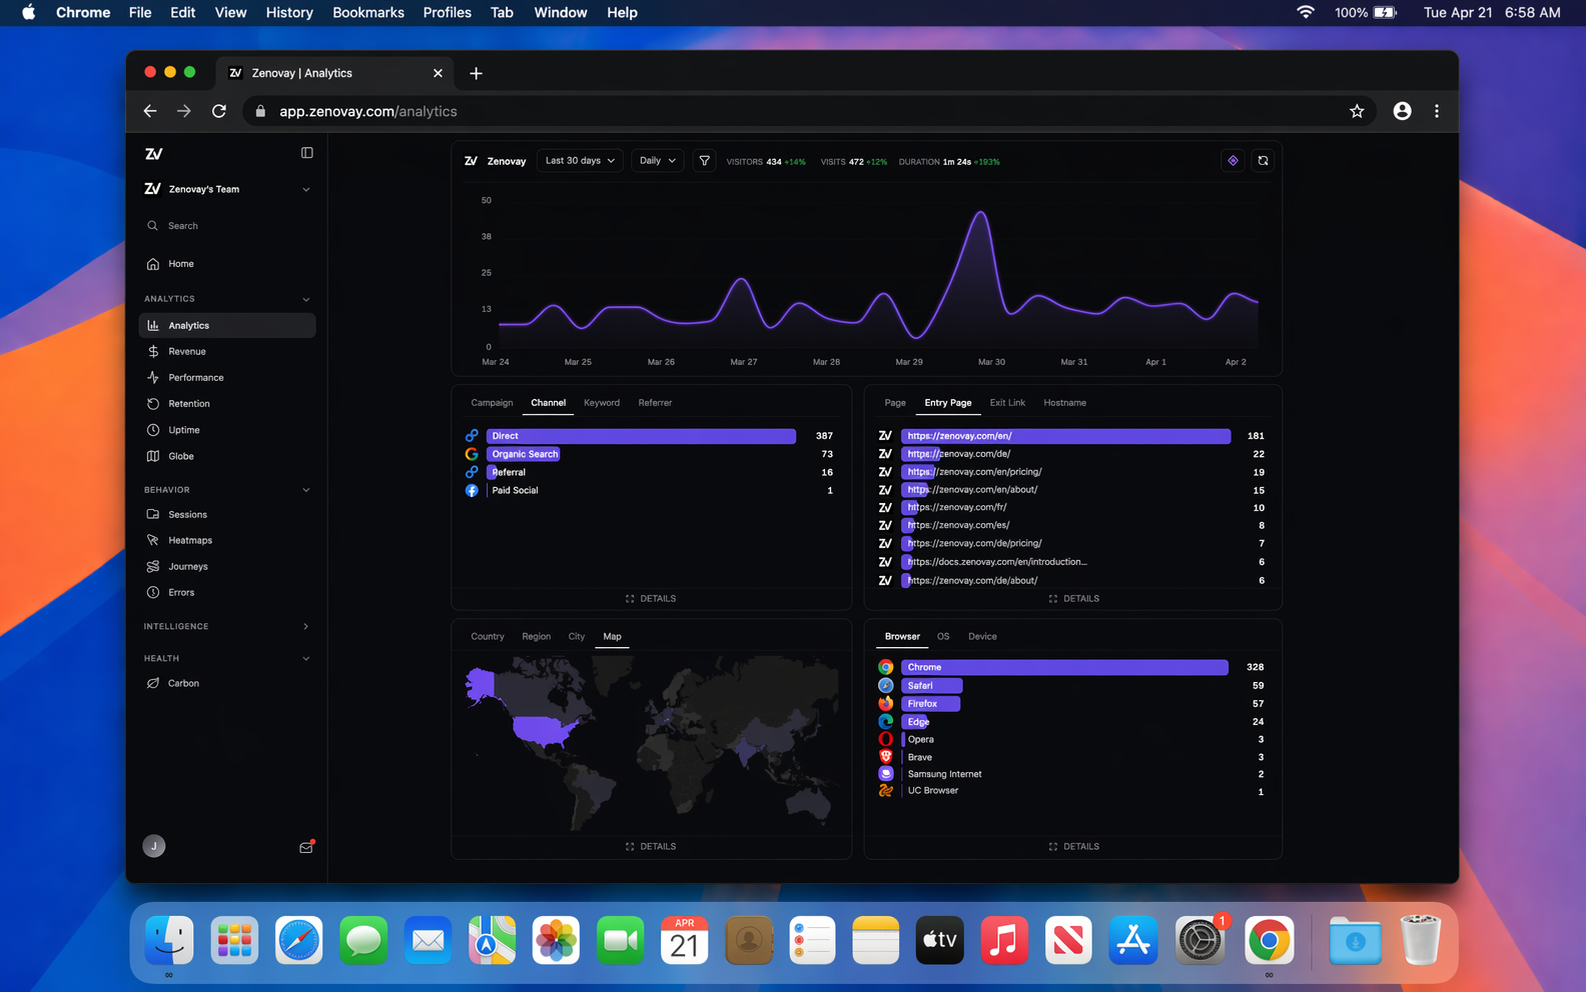Image resolution: width=1586 pixels, height=992 pixels.
Task: Select the Exit Link tab
Action: click(1007, 403)
